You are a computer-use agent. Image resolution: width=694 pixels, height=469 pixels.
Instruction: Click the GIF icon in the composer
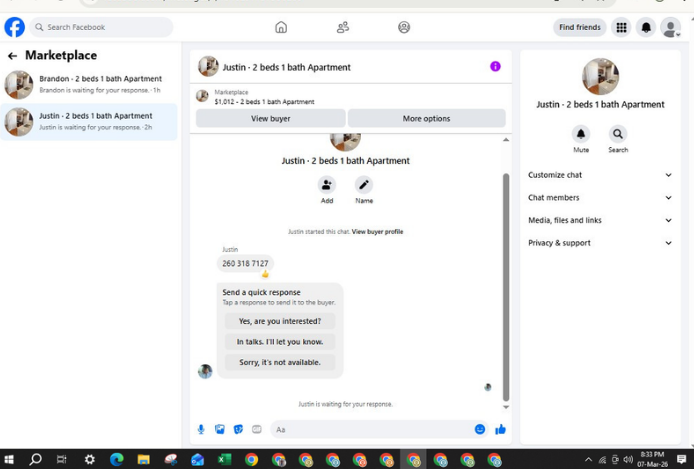[257, 429]
